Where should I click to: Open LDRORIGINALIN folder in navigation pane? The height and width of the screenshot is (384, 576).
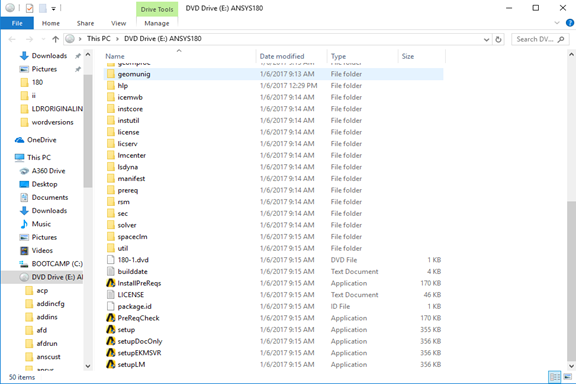pos(51,109)
